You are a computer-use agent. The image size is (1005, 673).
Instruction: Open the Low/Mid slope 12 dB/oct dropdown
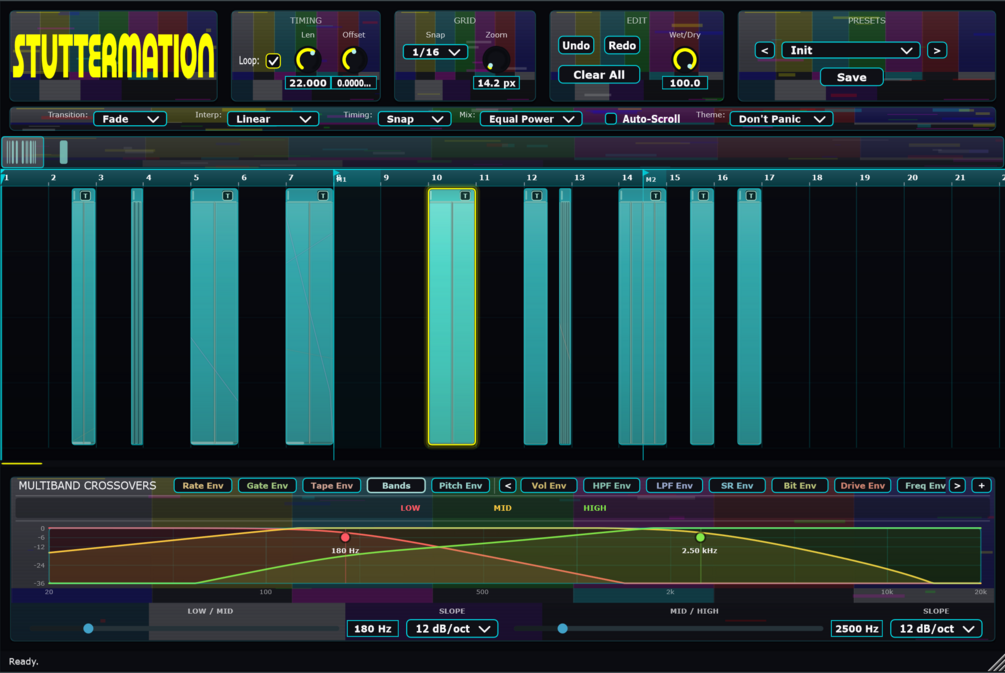pos(453,629)
